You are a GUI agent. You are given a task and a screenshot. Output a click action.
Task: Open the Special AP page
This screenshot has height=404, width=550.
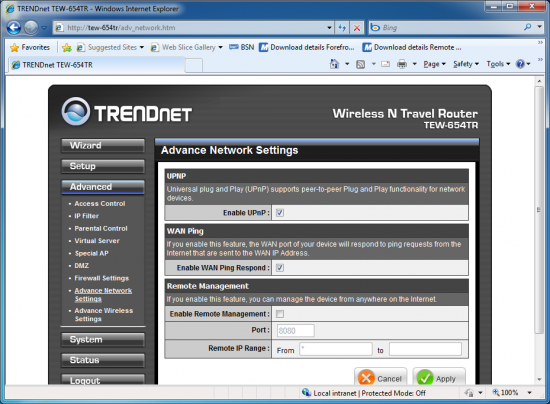(x=91, y=253)
